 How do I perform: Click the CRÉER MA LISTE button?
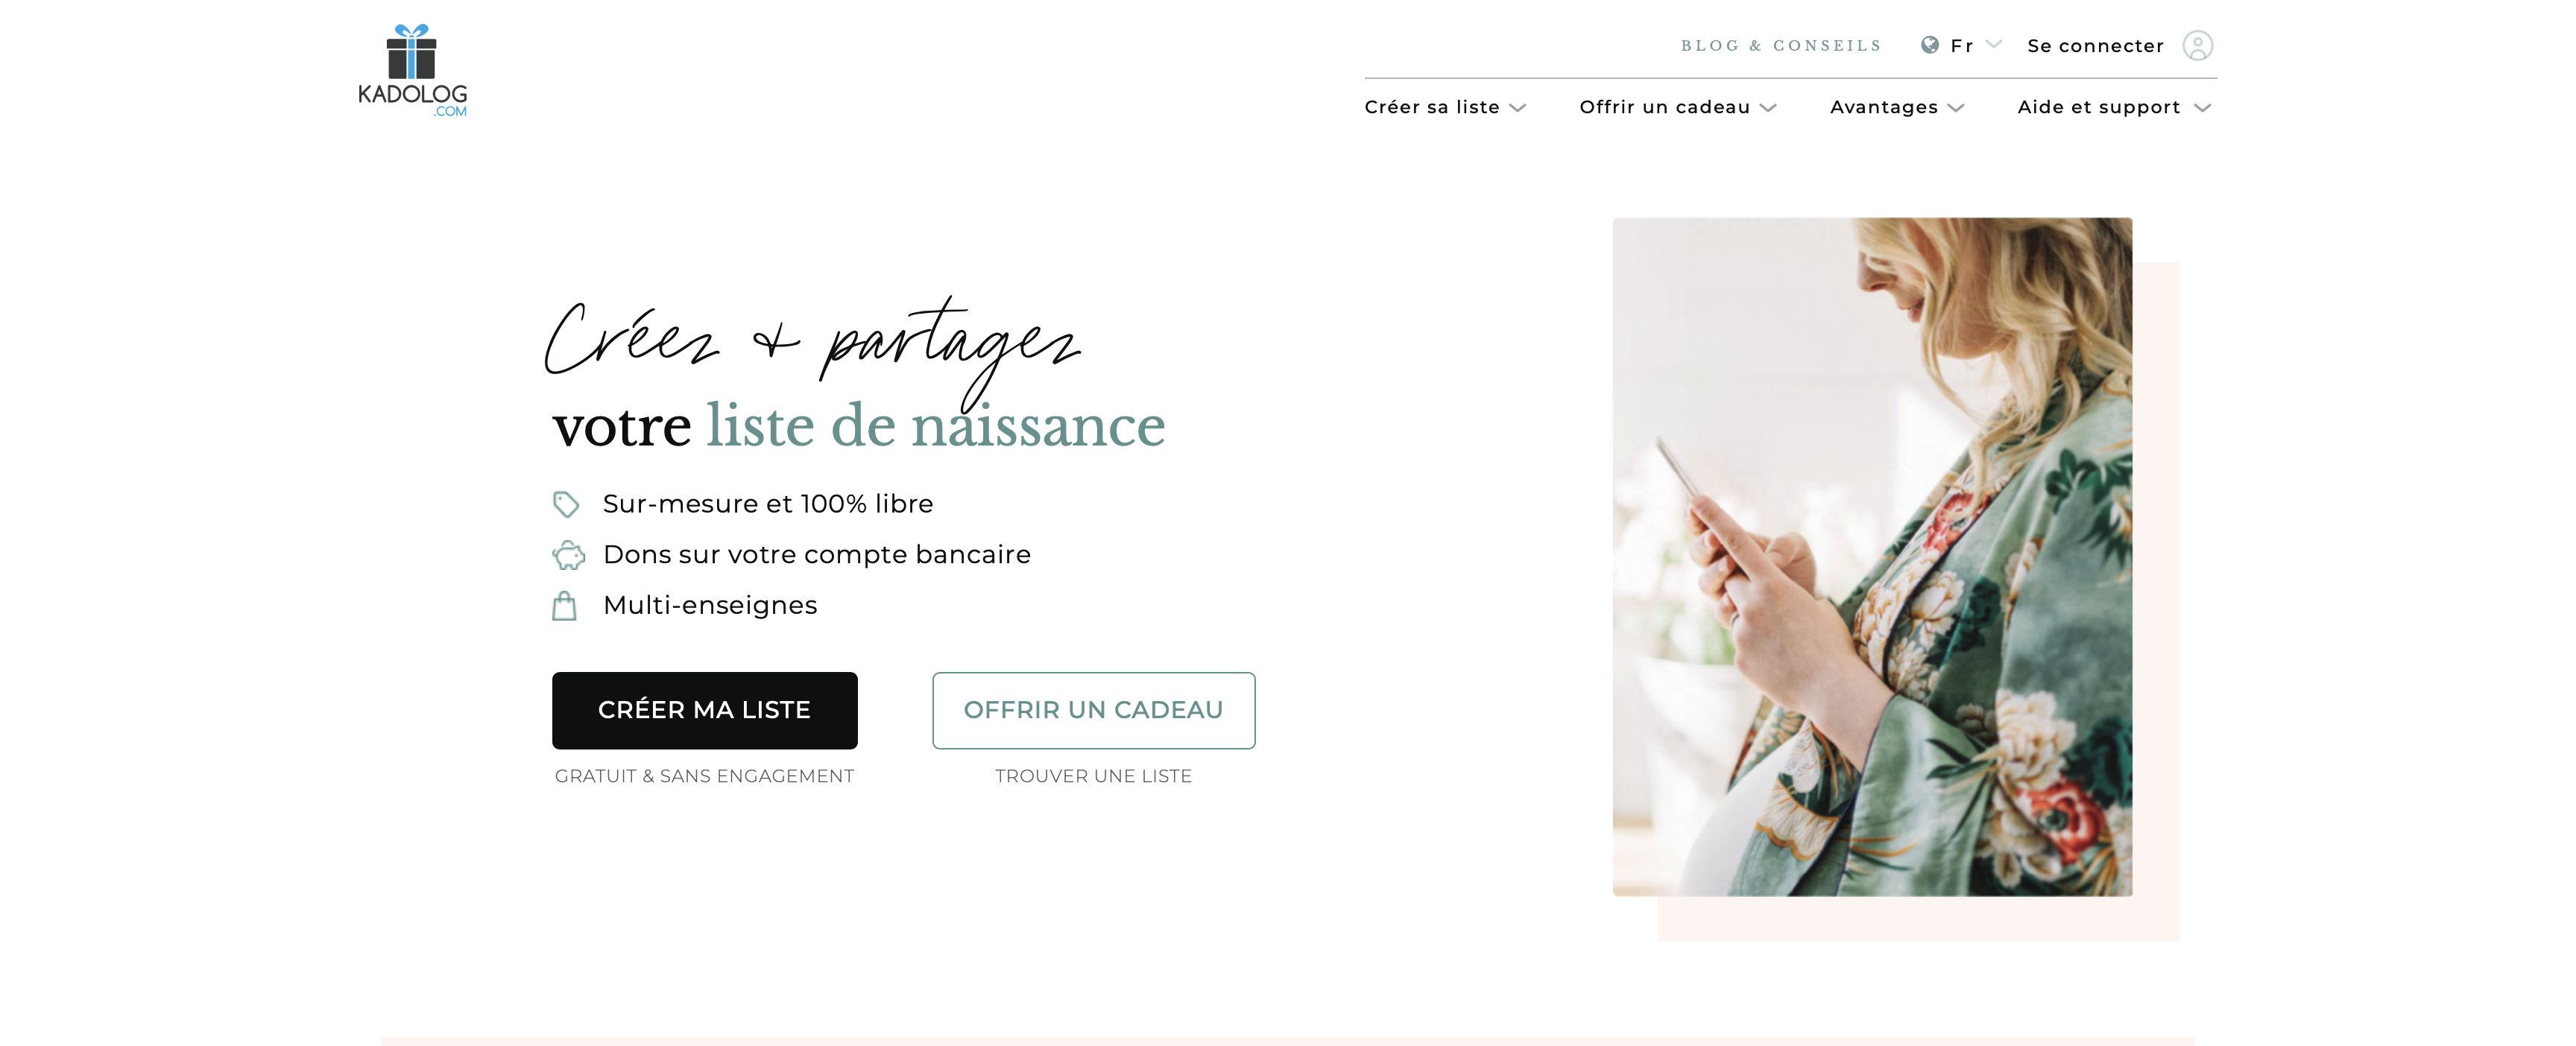(x=705, y=710)
